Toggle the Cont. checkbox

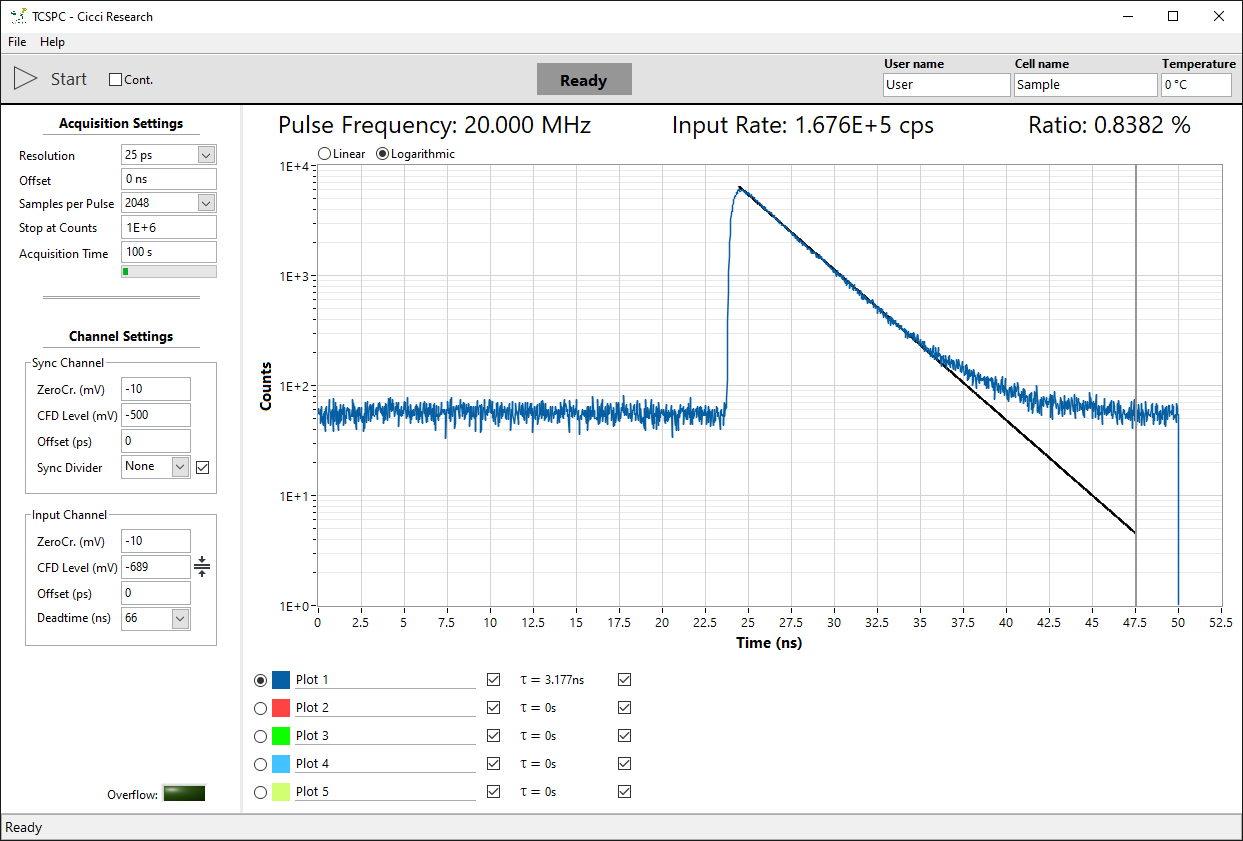(x=115, y=80)
